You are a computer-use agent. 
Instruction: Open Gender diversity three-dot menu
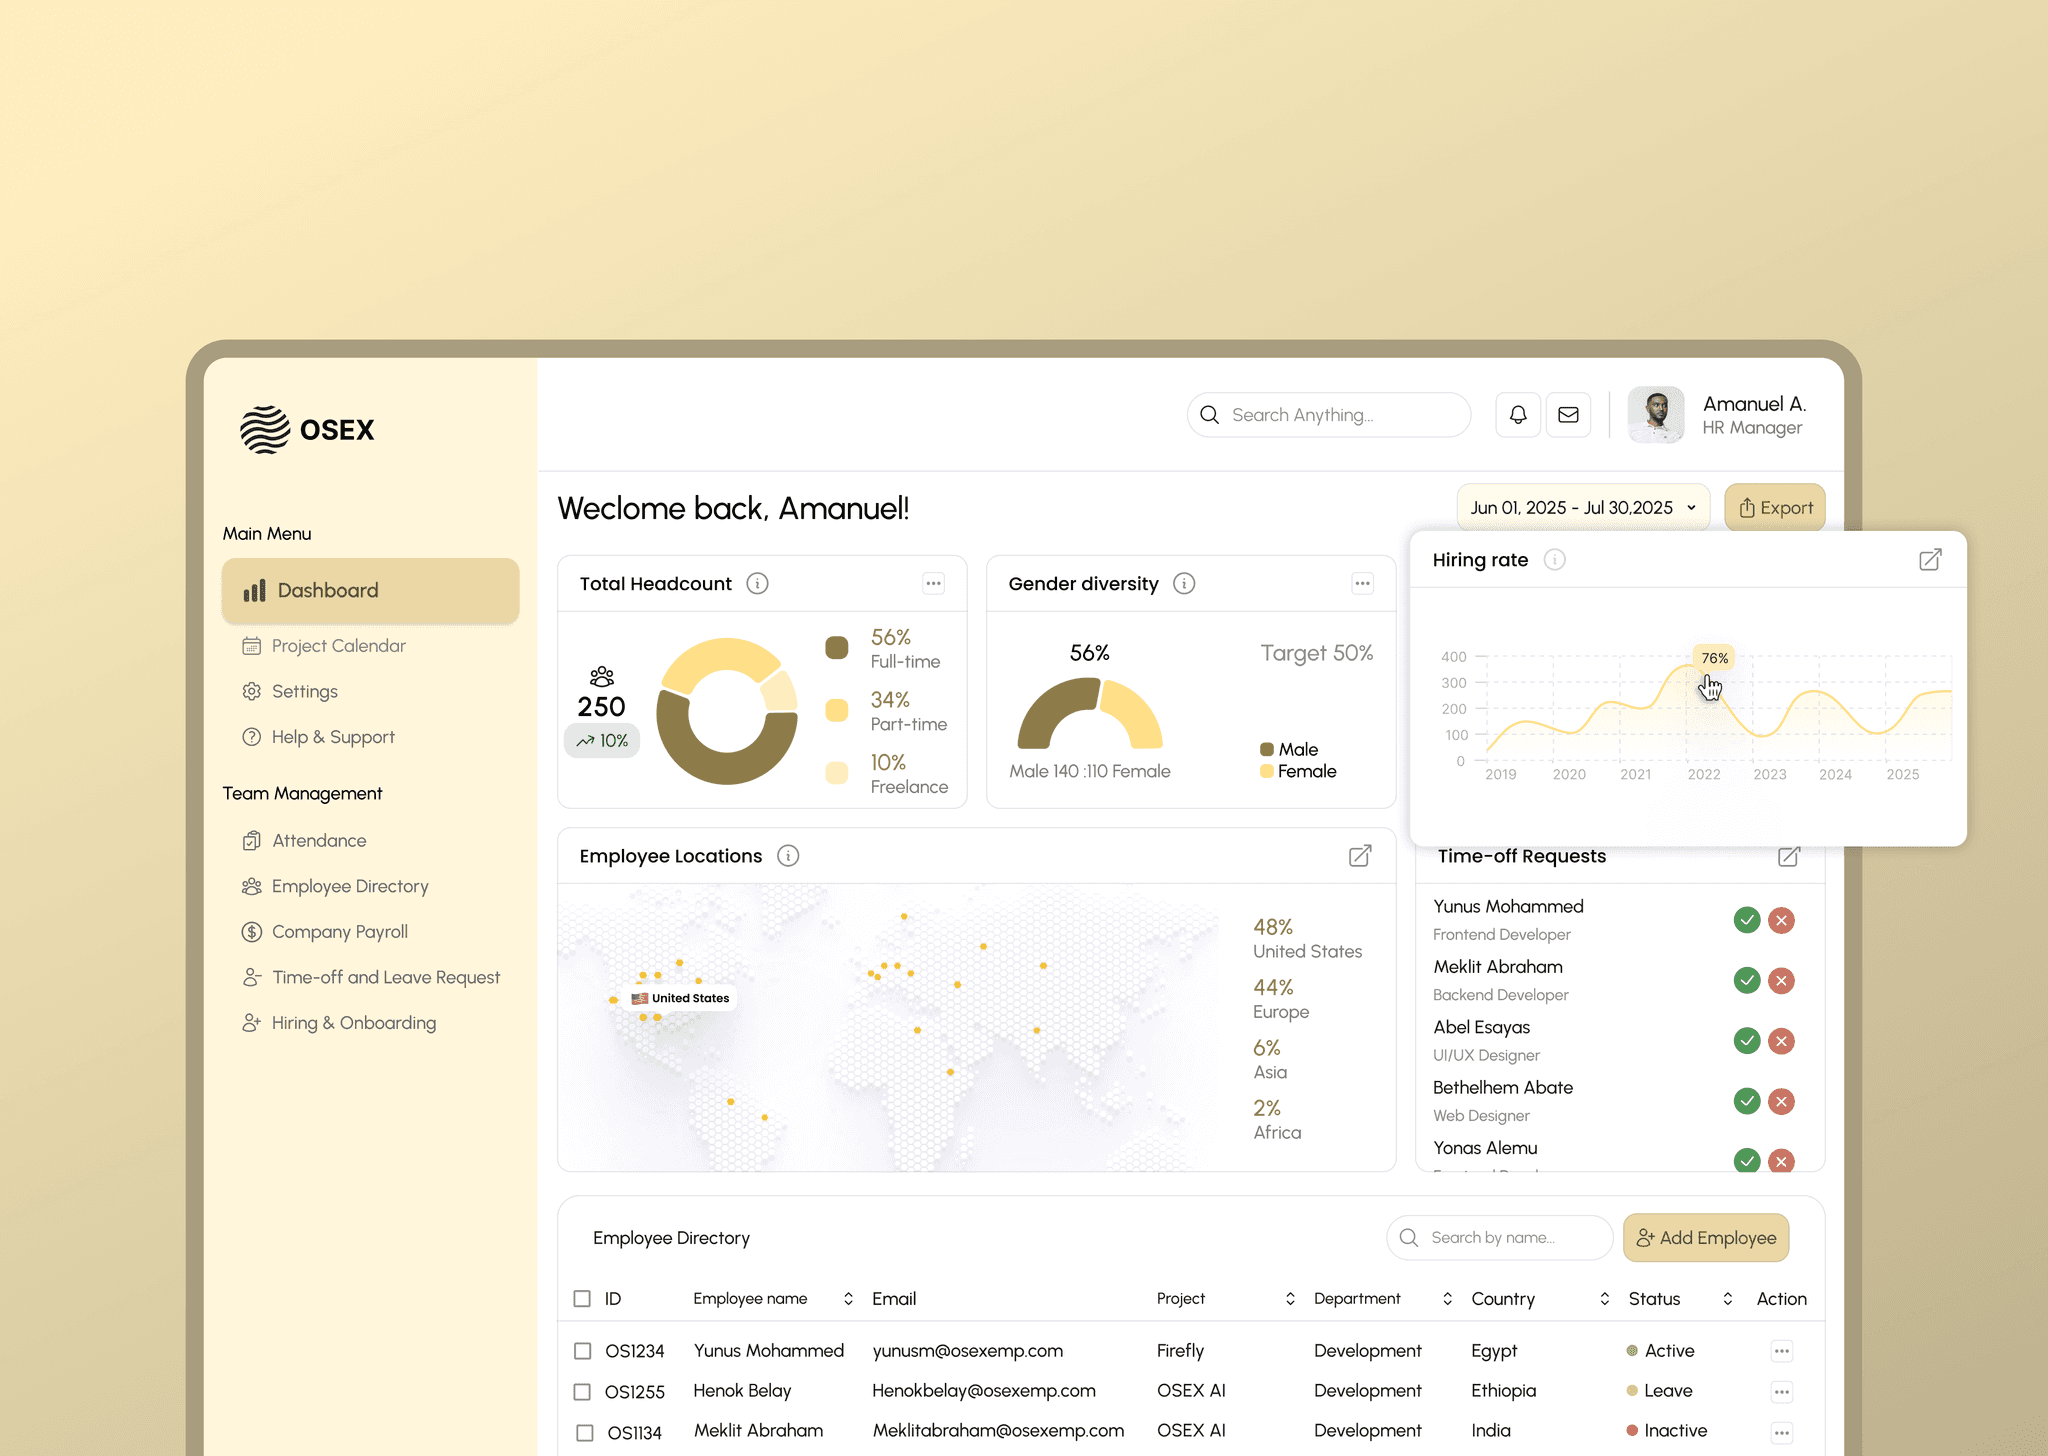1362,584
